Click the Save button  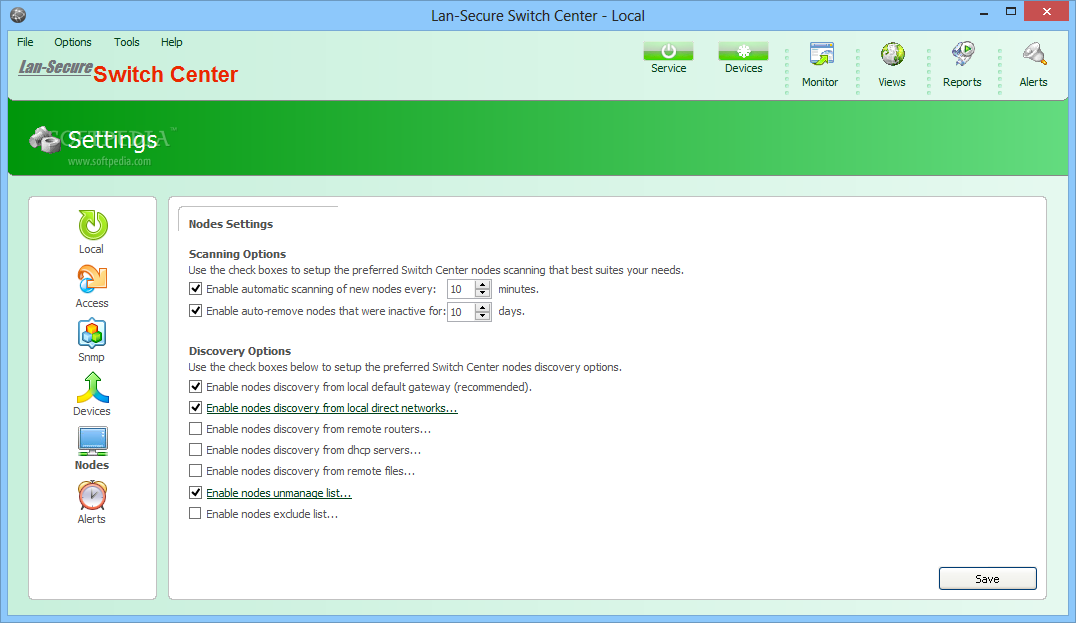[987, 578]
